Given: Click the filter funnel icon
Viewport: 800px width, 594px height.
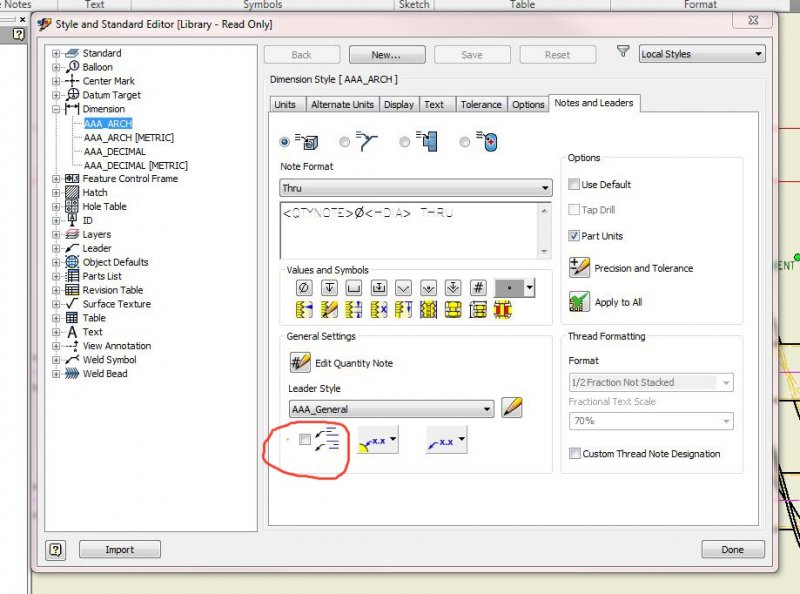Looking at the screenshot, I should 623,51.
